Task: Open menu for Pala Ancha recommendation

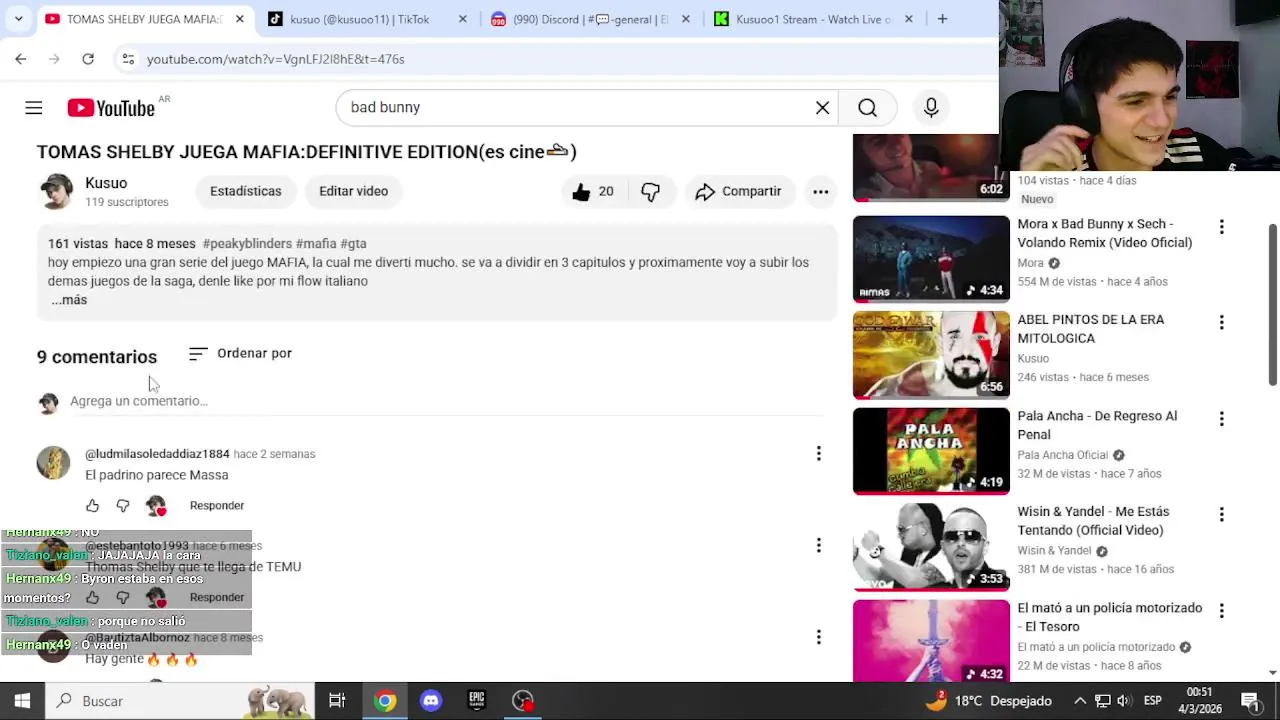Action: (x=1221, y=419)
